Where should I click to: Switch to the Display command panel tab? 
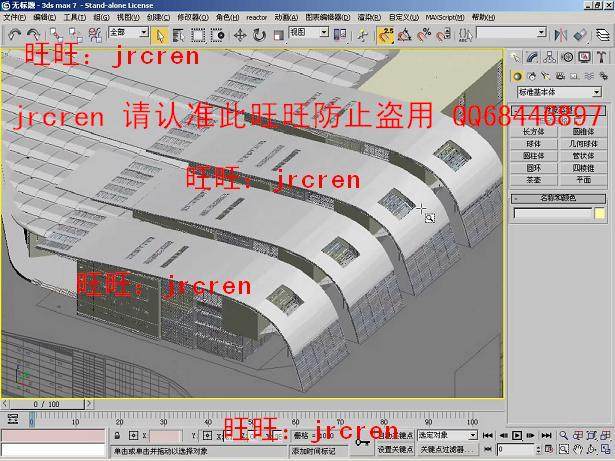(x=584, y=57)
